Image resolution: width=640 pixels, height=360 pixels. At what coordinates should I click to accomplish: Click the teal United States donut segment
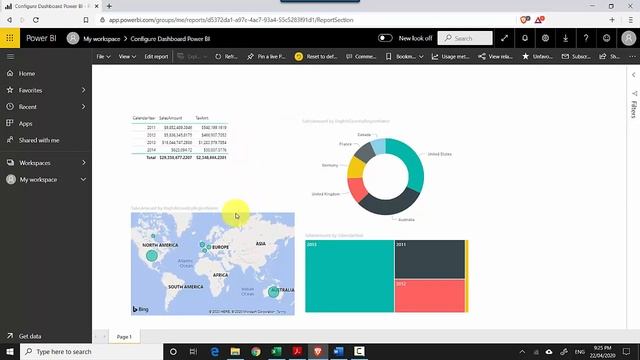tap(411, 161)
